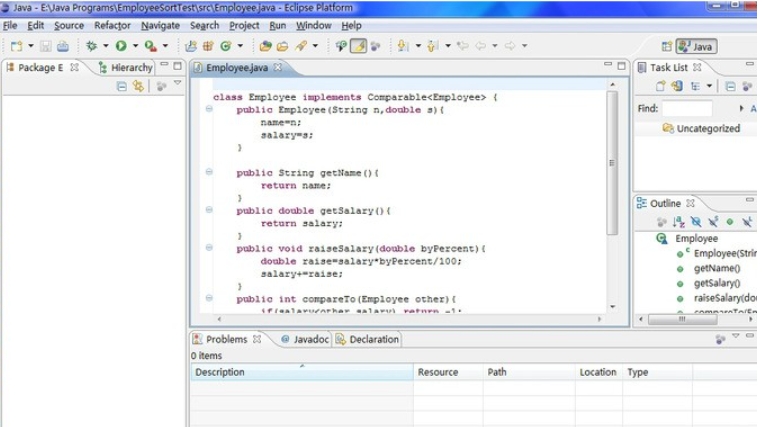This screenshot has height=427, width=762.
Task: Open the Debug configurations dropdown arrow
Action: coord(105,46)
